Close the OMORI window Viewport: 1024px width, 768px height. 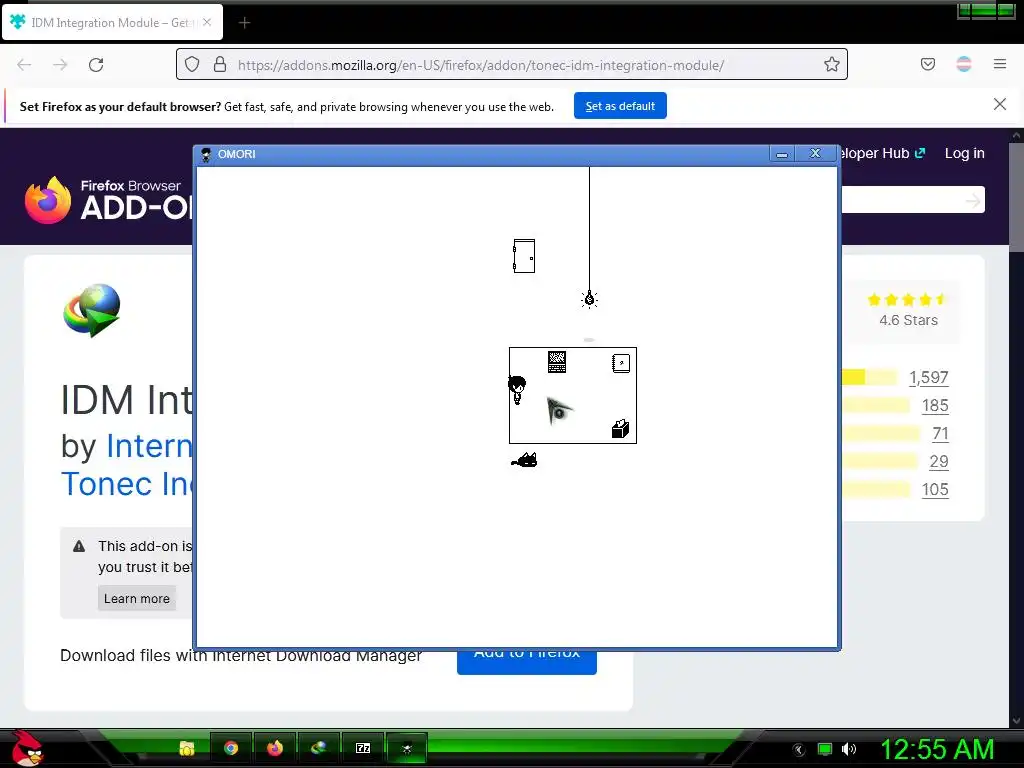tap(815, 153)
